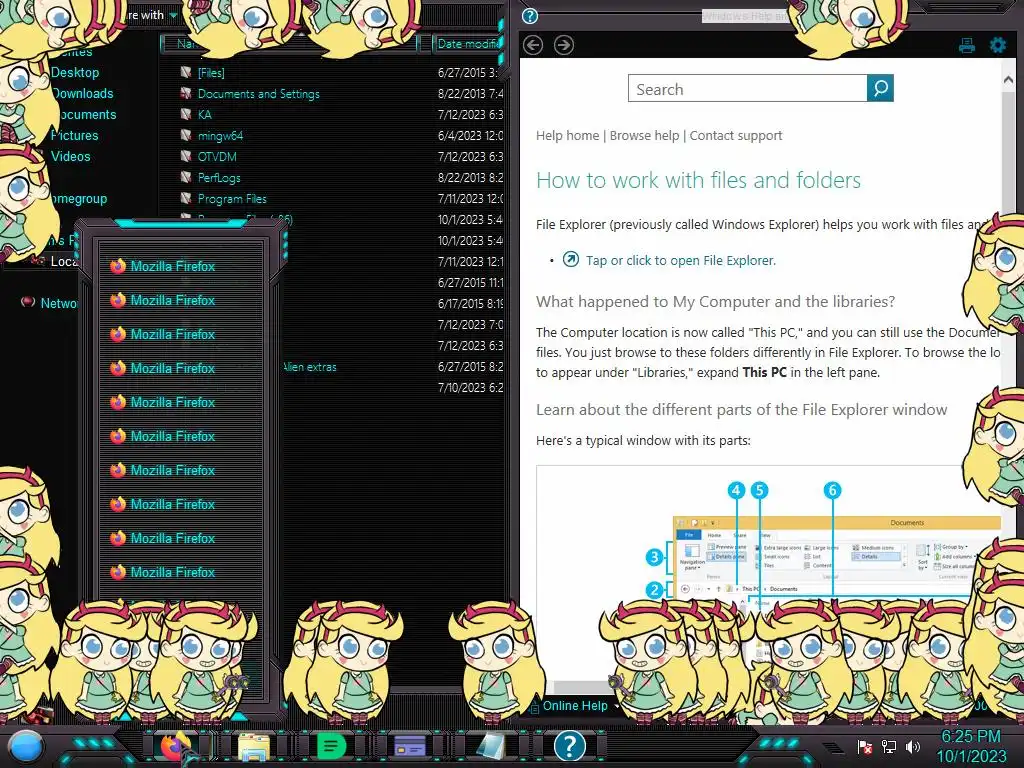Open the Start orb on taskbar

pos(26,747)
